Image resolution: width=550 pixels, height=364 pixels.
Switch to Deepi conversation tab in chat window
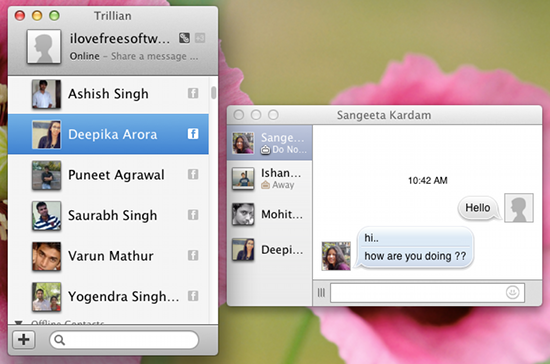tap(269, 250)
